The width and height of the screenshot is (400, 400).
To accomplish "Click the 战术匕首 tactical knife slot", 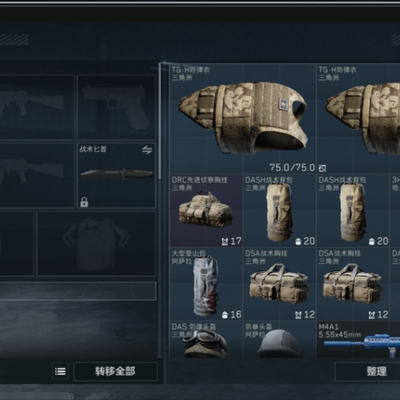I will point(116,176).
